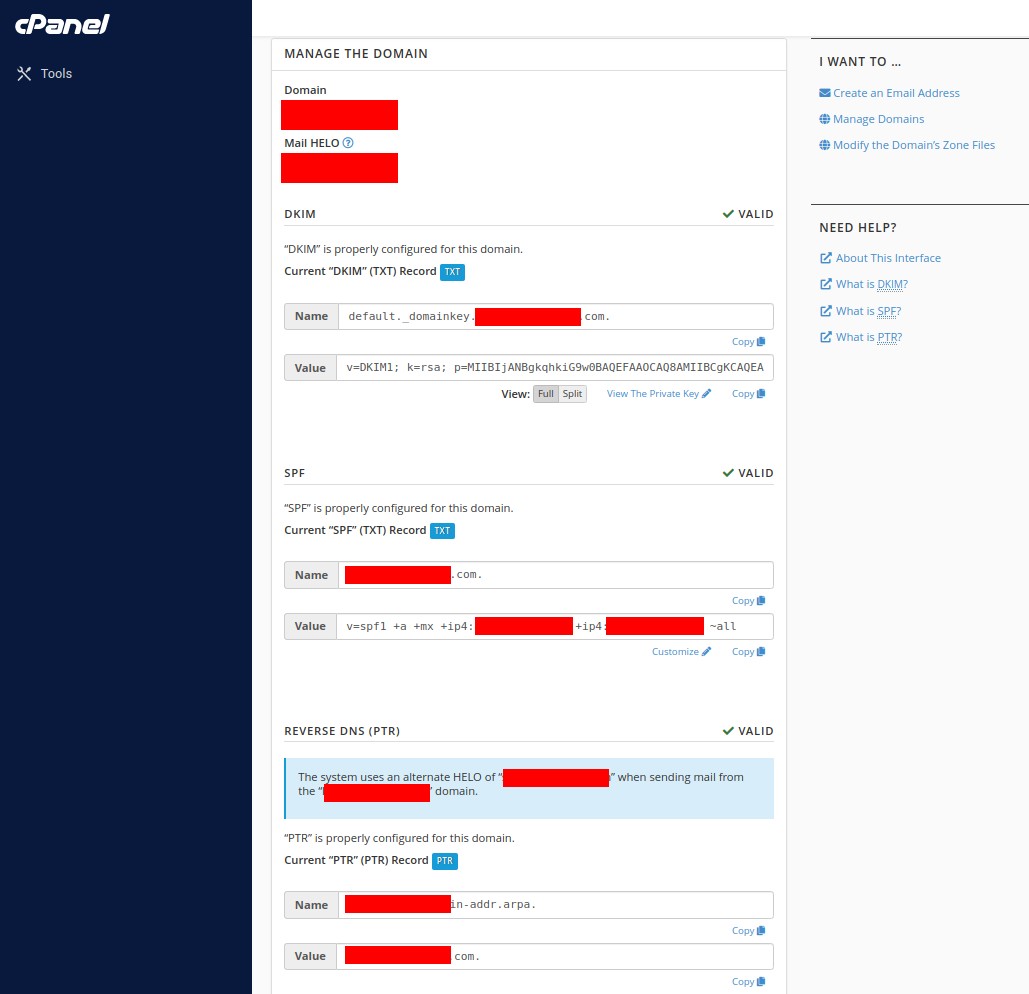The width and height of the screenshot is (1029, 994).
Task: Open the Create an Email Address link
Action: click(896, 92)
